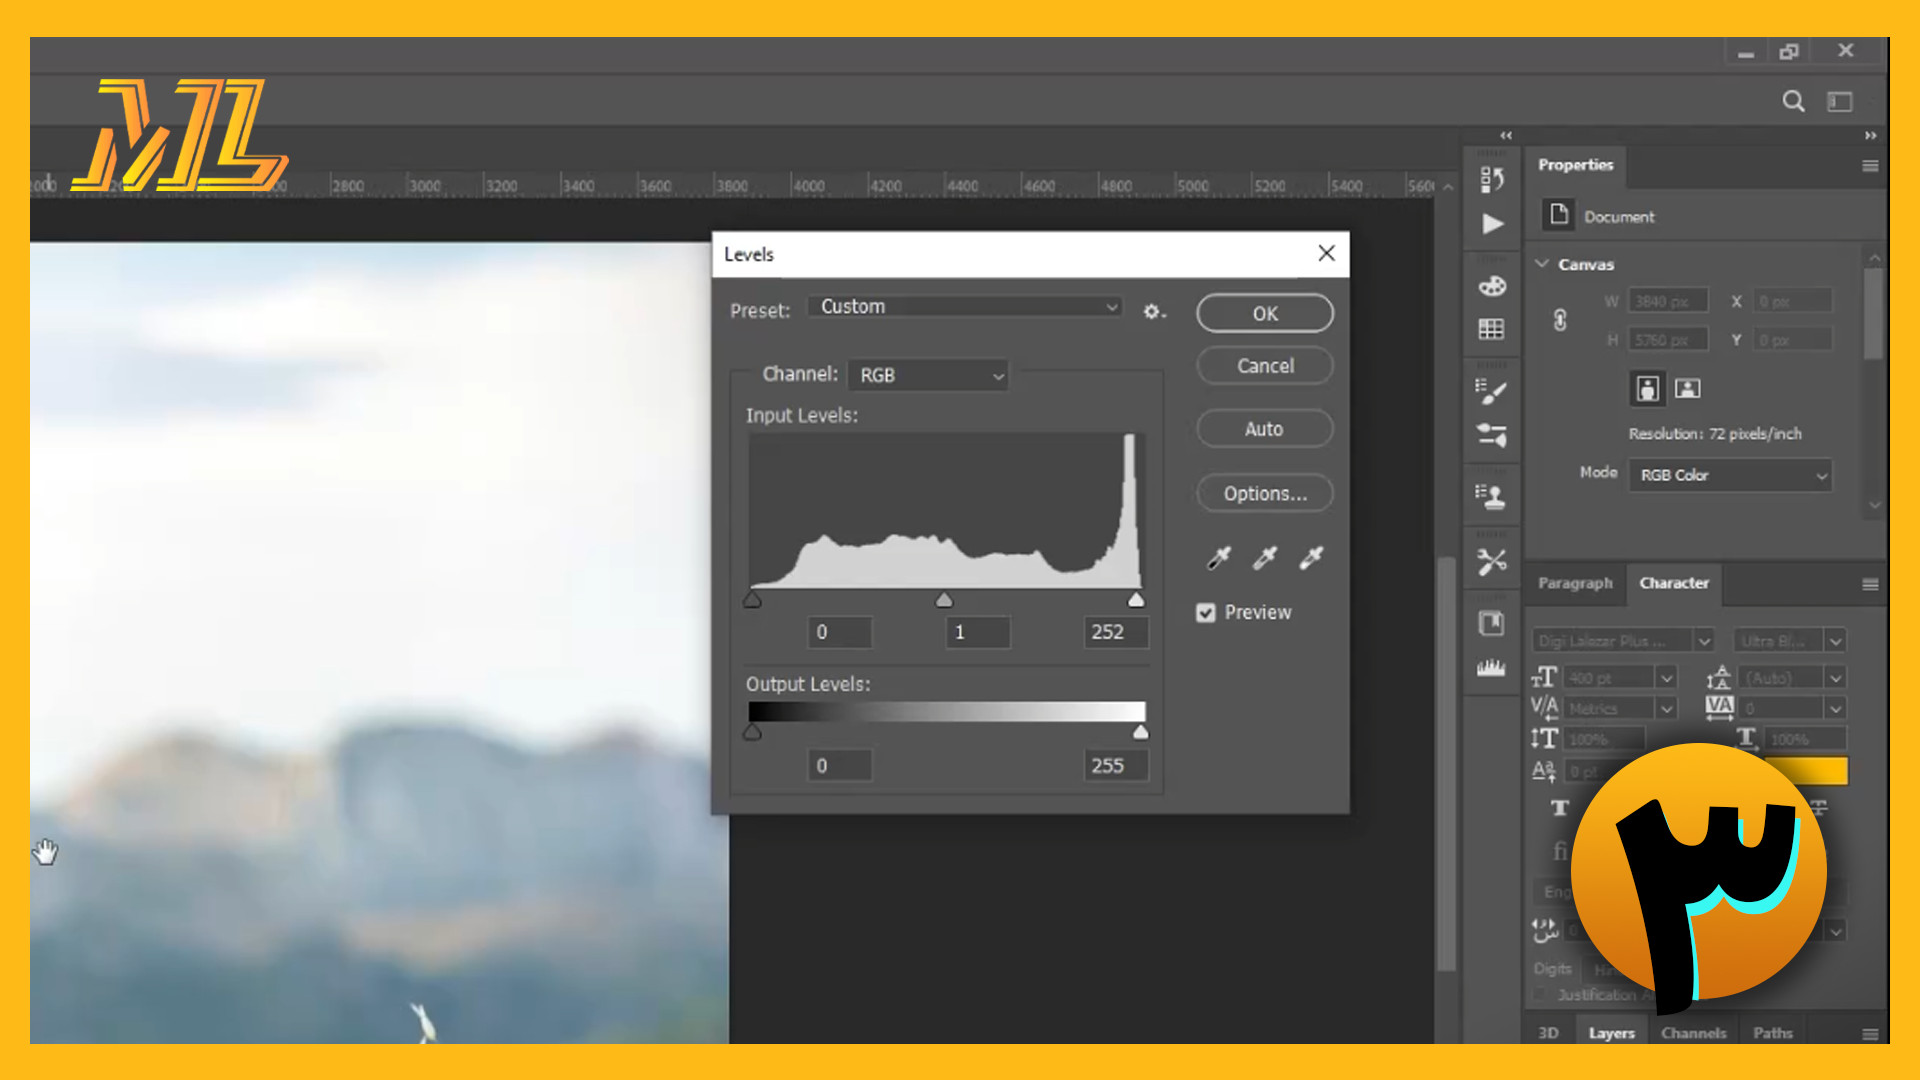Switch to the Paragraph tab

(1575, 583)
